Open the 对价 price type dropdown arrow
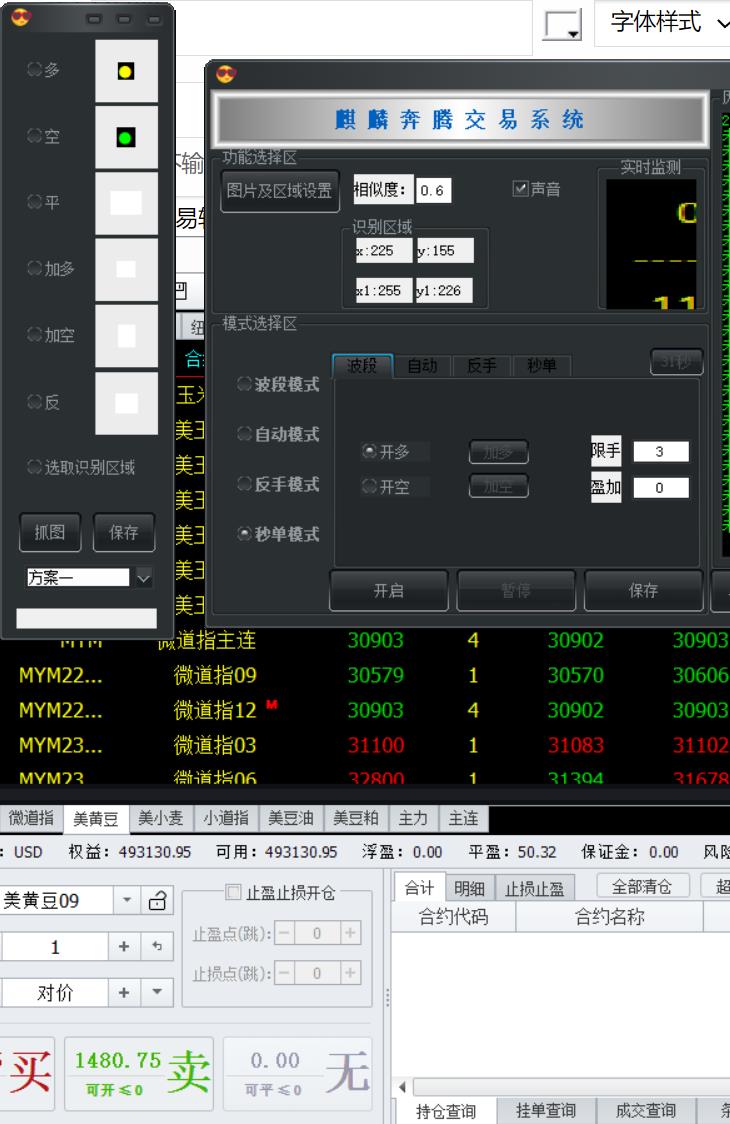 (x=156, y=993)
